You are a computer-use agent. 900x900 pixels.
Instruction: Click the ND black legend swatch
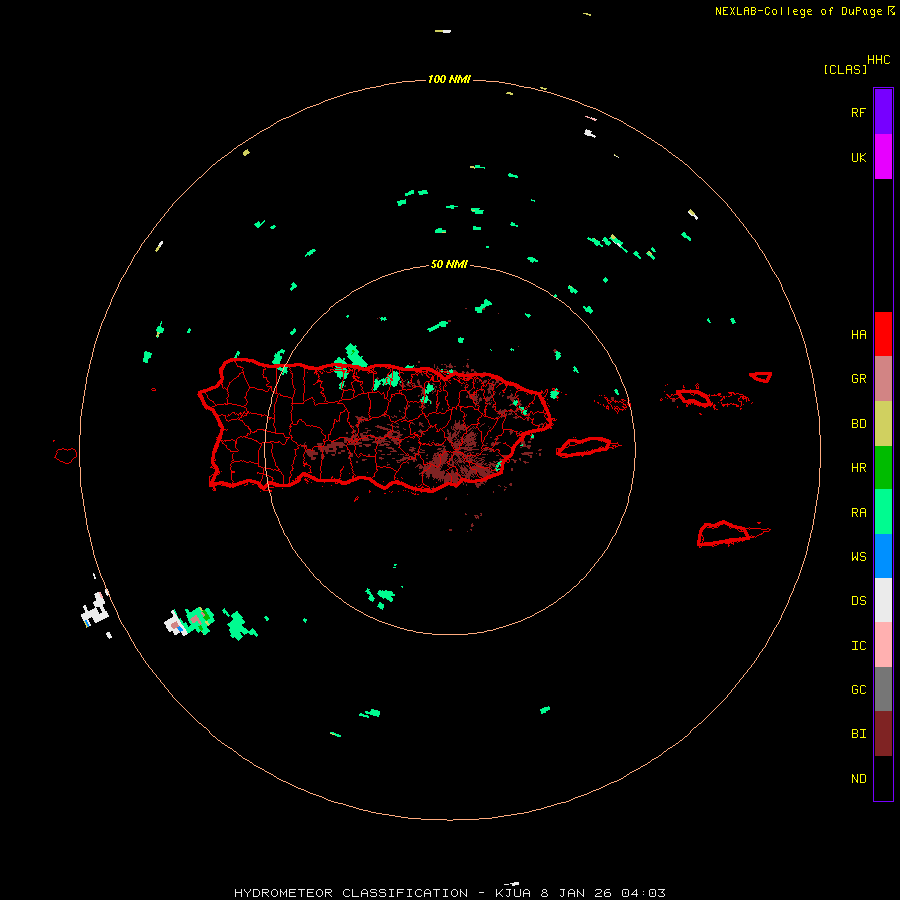pos(883,778)
